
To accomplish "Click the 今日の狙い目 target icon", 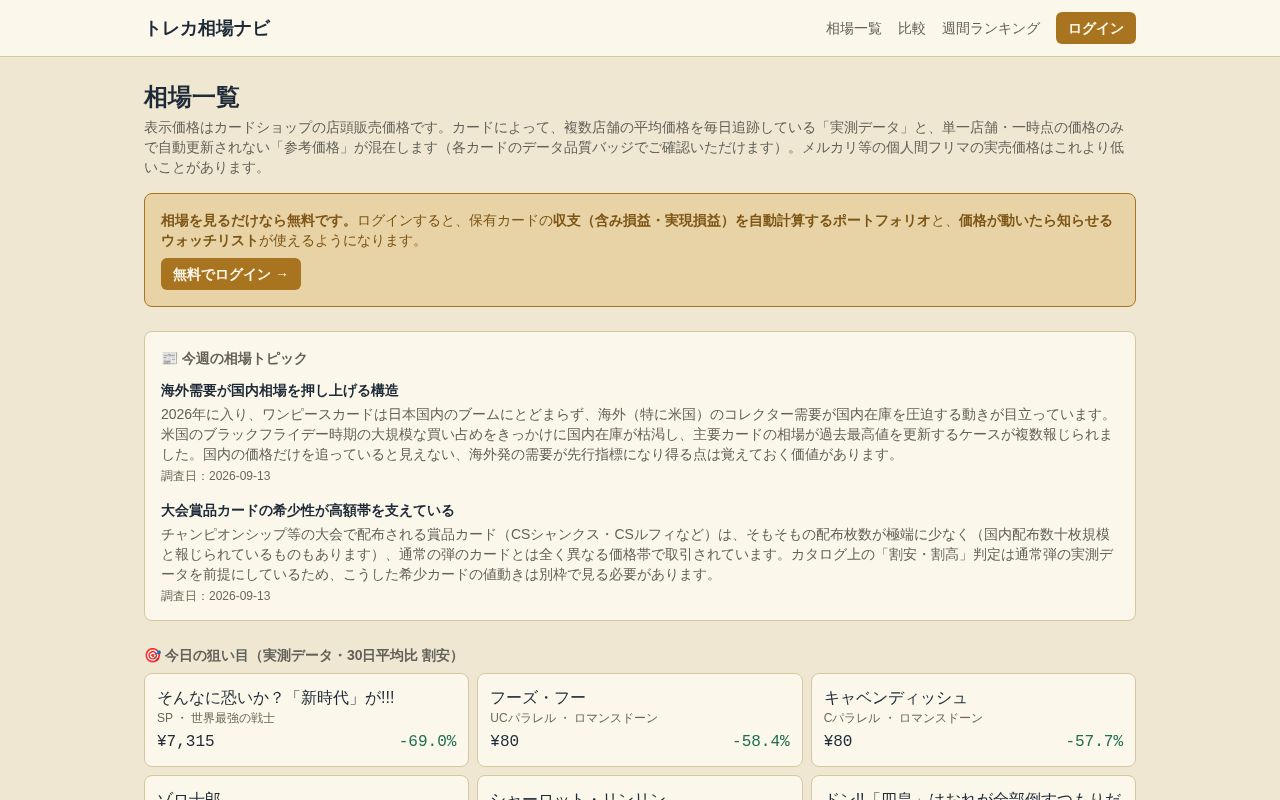I will pos(152,655).
